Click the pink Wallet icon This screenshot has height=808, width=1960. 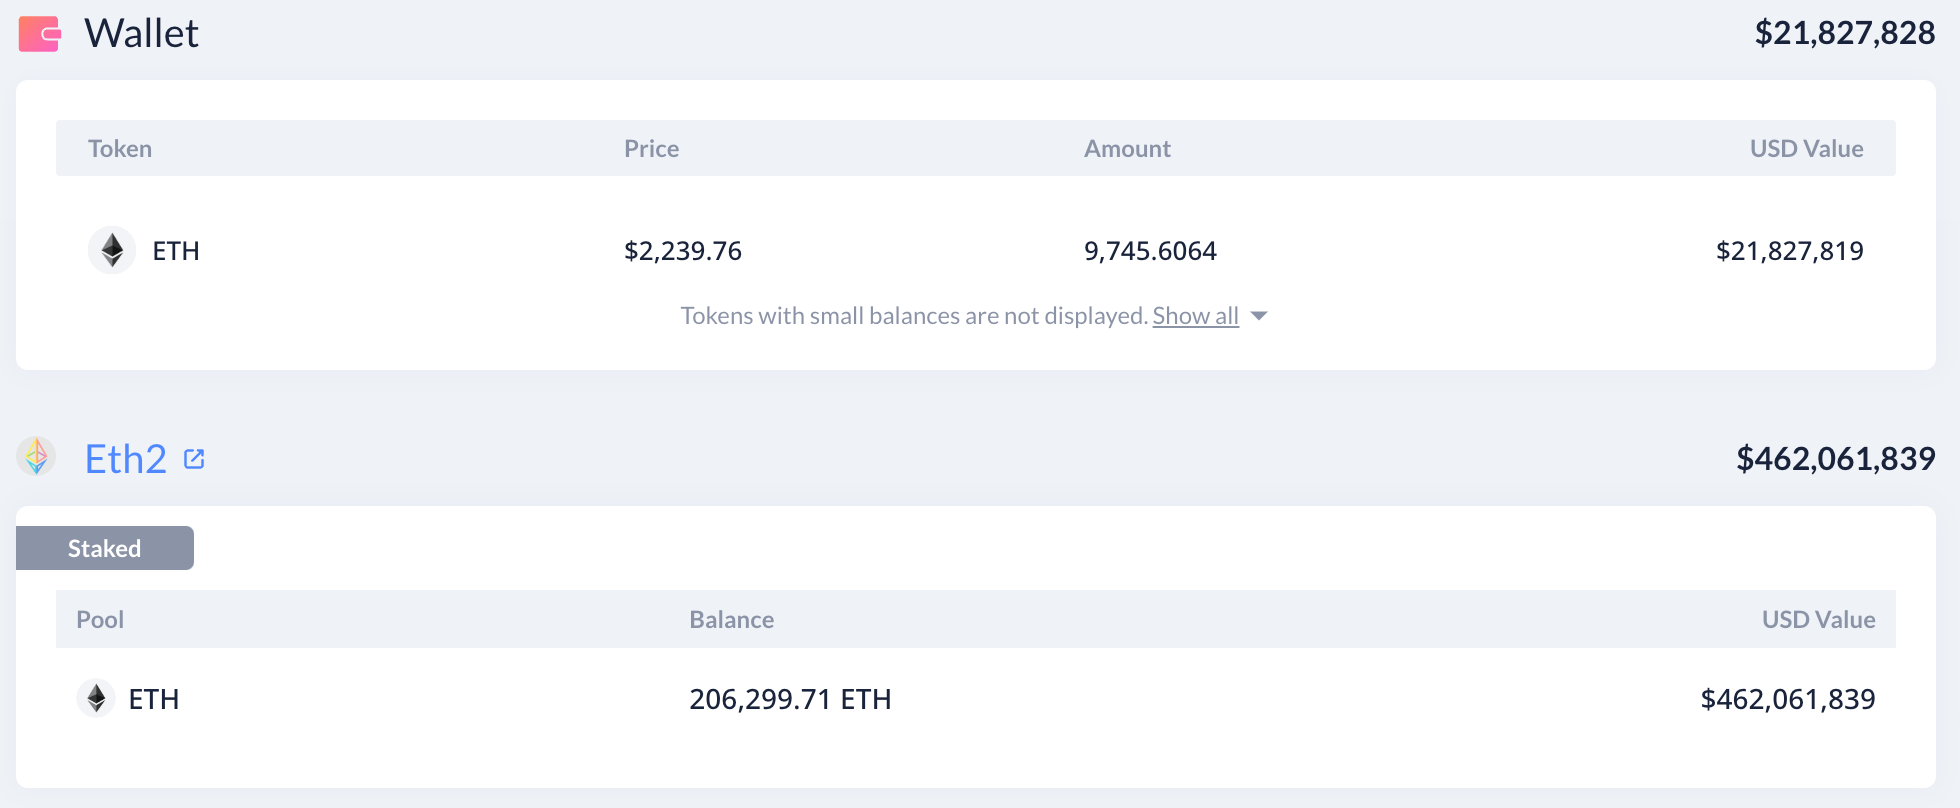40,34
